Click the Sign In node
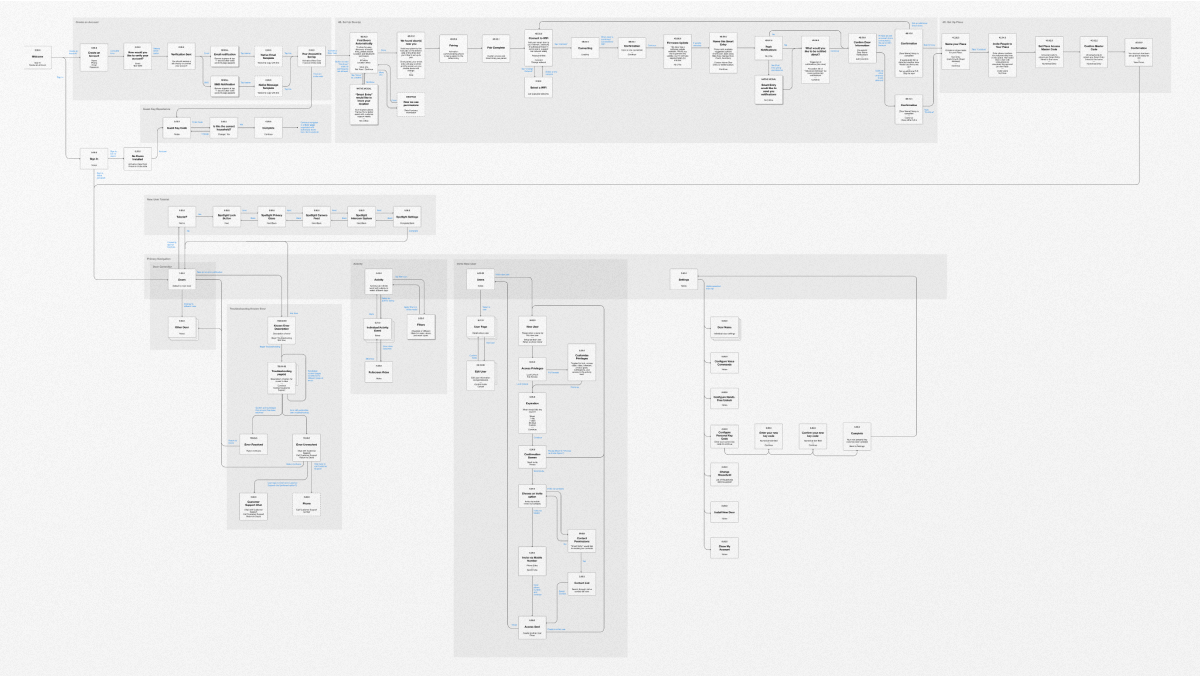The height and width of the screenshot is (676, 1200). coord(96,160)
